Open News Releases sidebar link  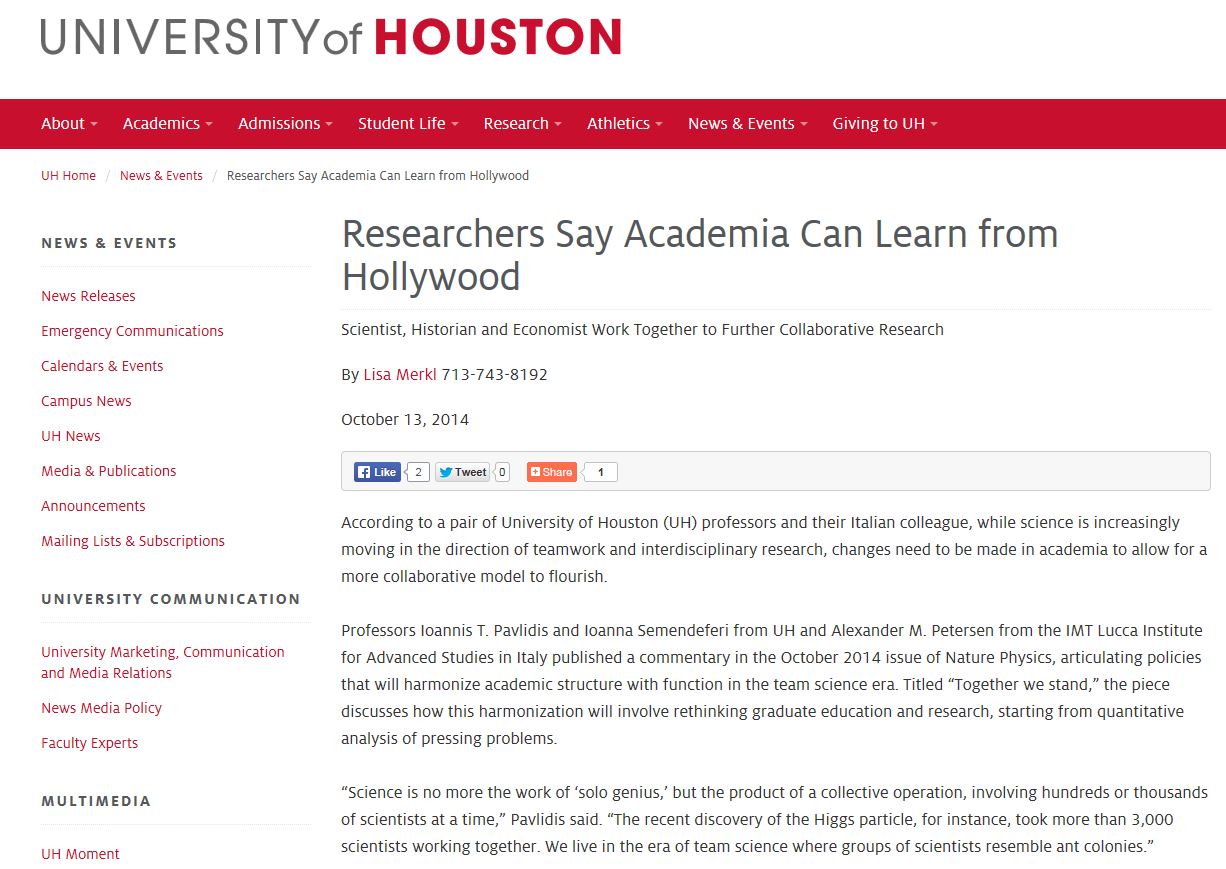pos(88,296)
